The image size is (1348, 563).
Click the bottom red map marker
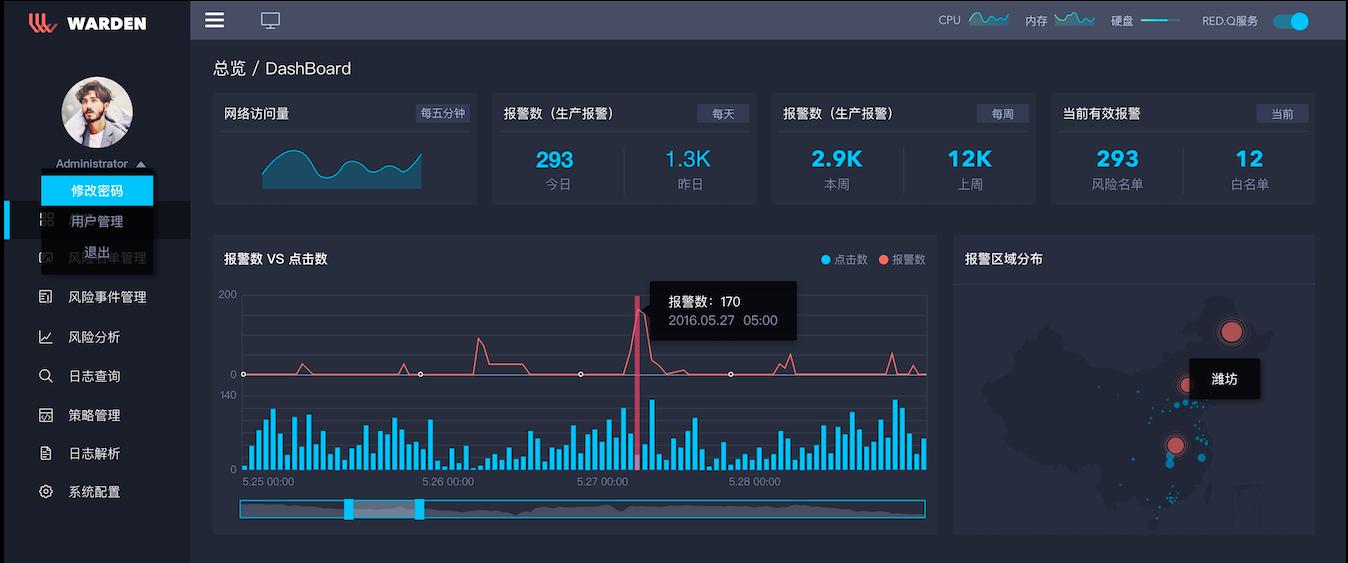pos(1176,445)
